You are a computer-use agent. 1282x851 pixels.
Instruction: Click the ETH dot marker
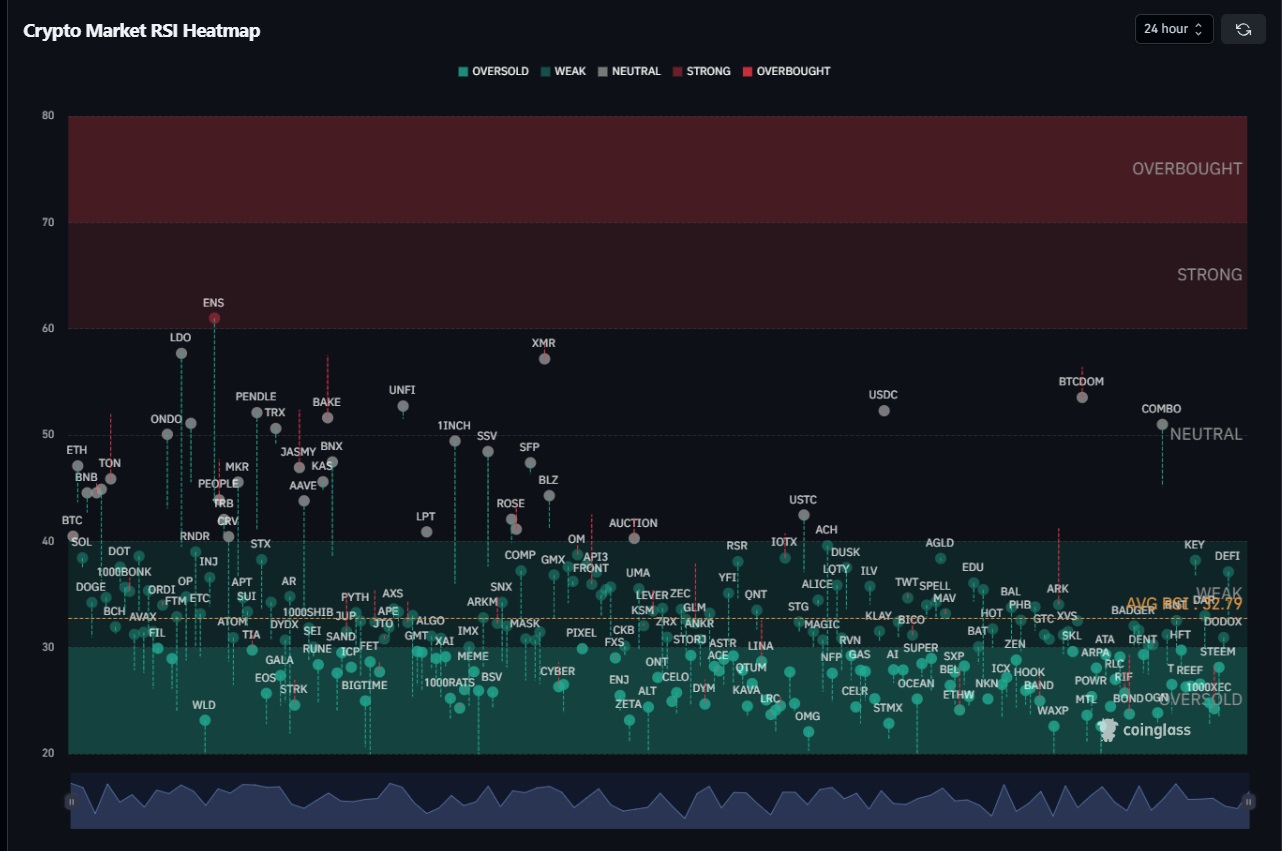click(78, 465)
